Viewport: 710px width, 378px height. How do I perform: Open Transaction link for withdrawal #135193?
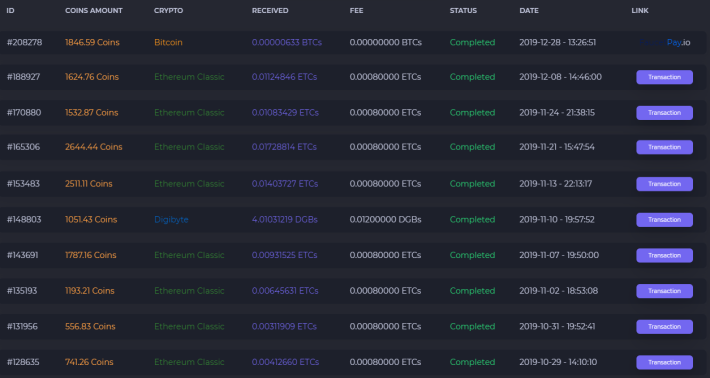tap(664, 291)
